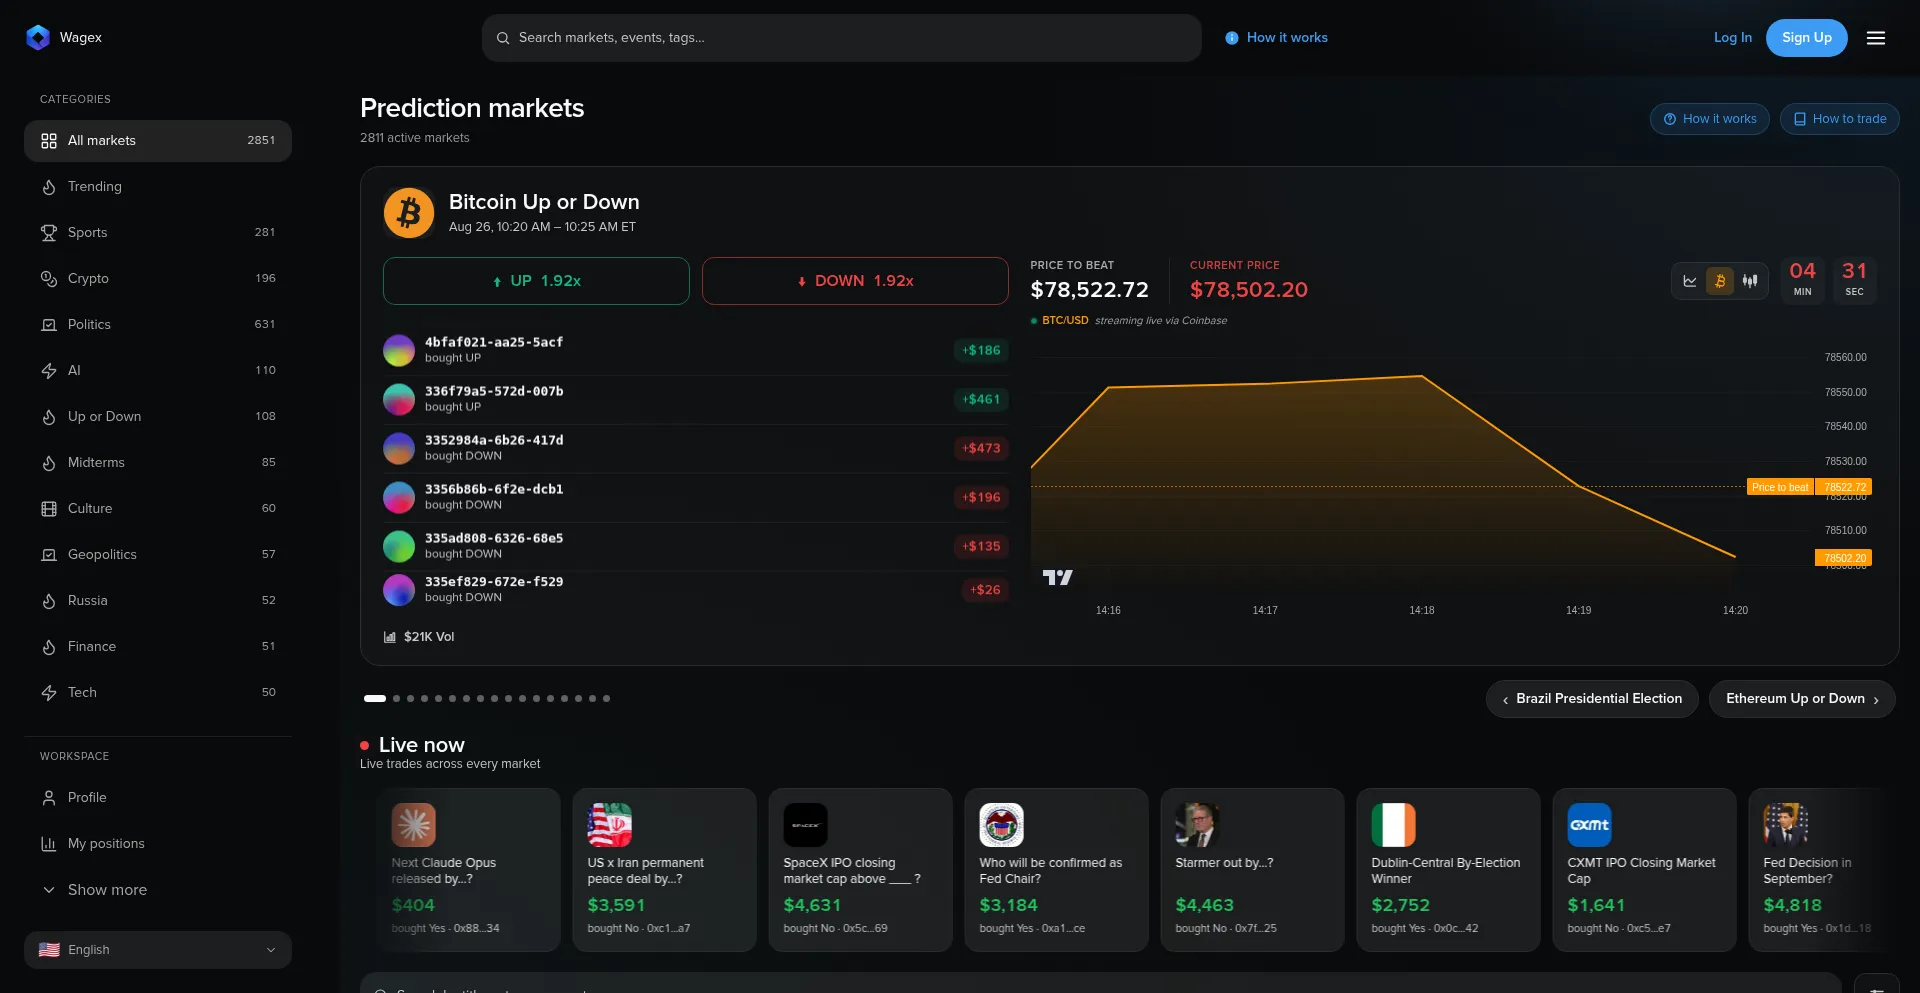The width and height of the screenshot is (1920, 993).
Task: Open the Up or Down category
Action: (x=158, y=417)
